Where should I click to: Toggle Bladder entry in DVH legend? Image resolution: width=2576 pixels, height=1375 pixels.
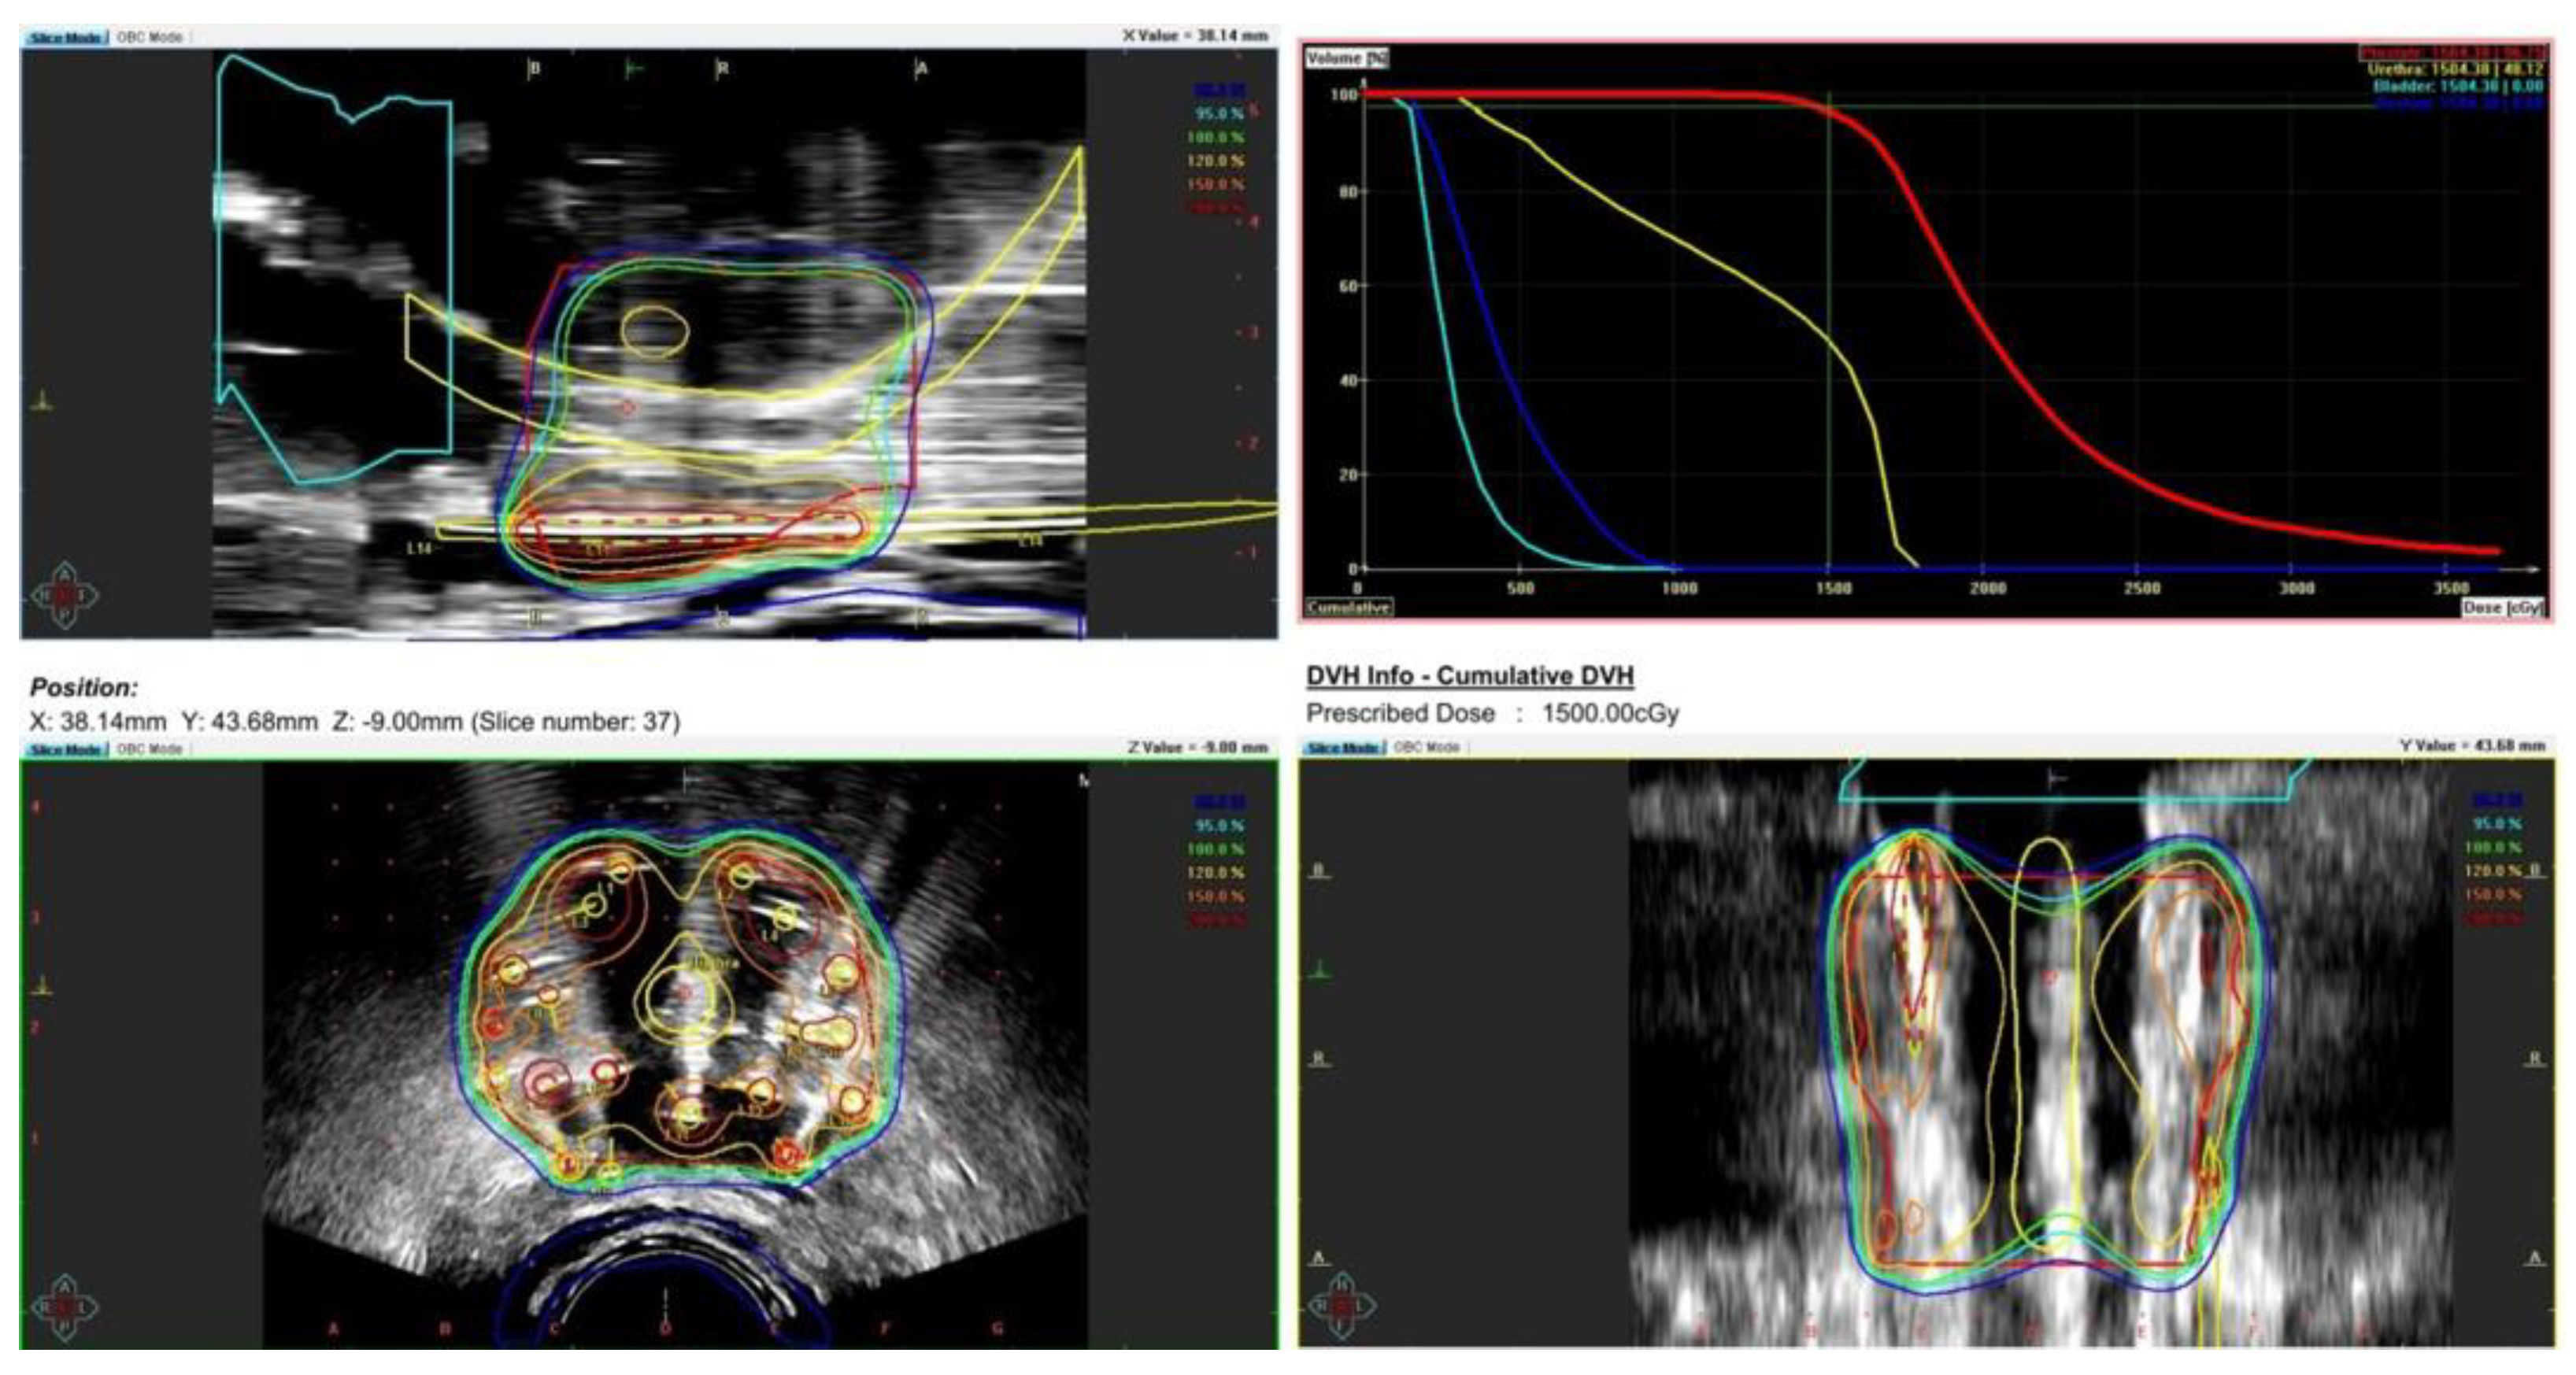[2457, 86]
